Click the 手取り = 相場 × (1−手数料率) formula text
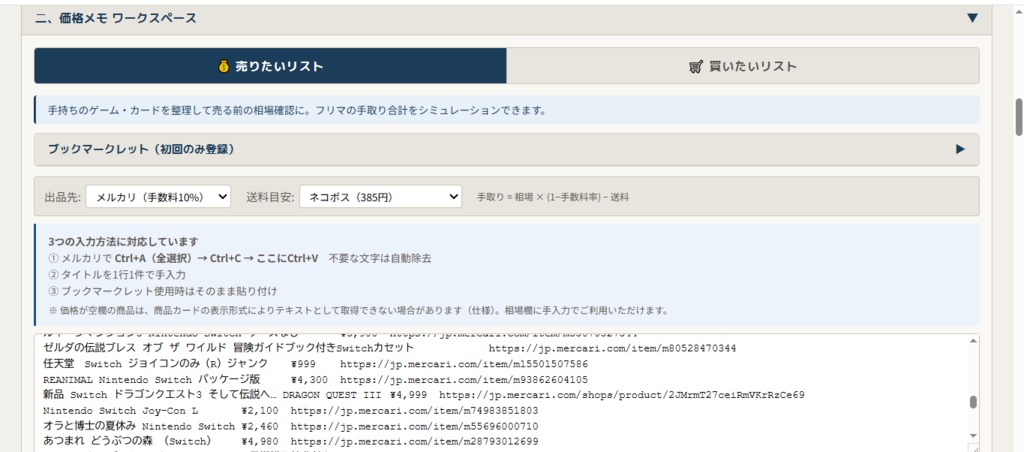This screenshot has height=452, width=1024. tap(552, 197)
